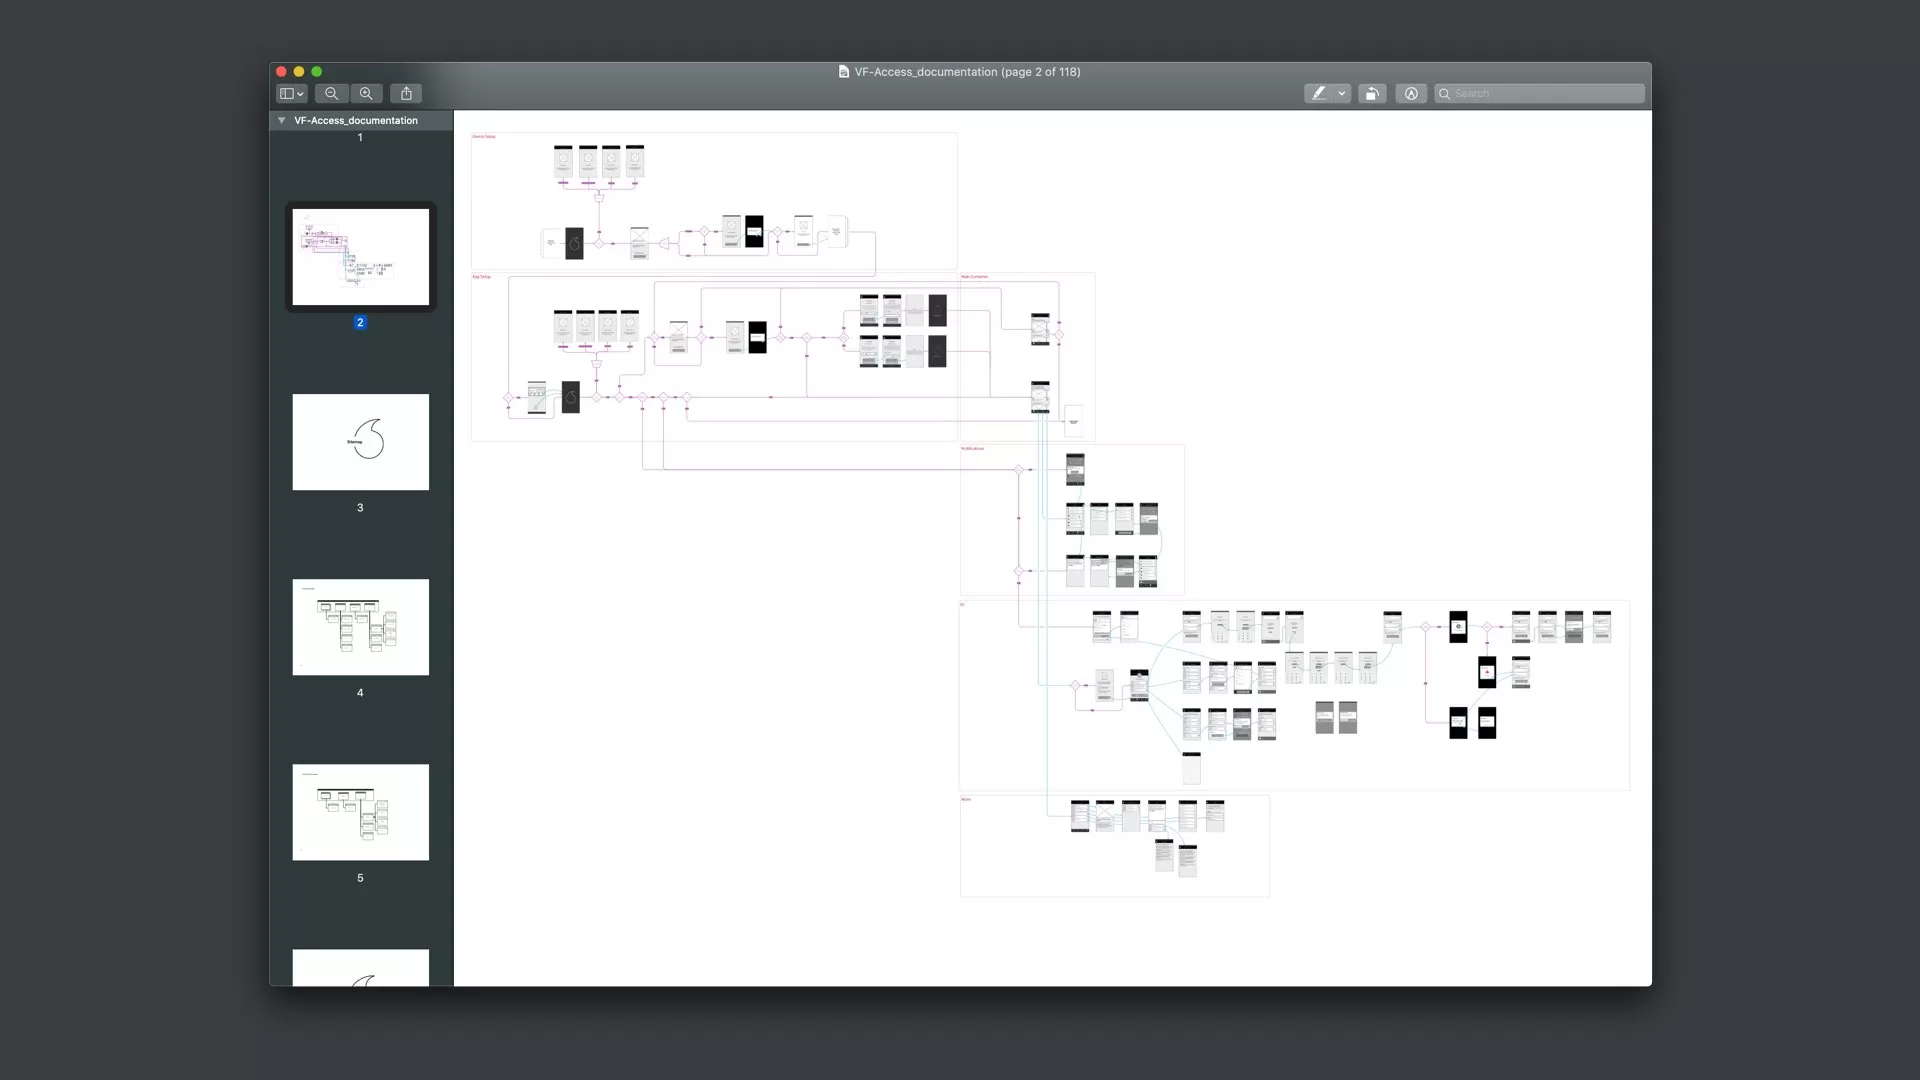The width and height of the screenshot is (1920, 1080).
Task: Click the yellow minimize window button
Action: tap(299, 72)
